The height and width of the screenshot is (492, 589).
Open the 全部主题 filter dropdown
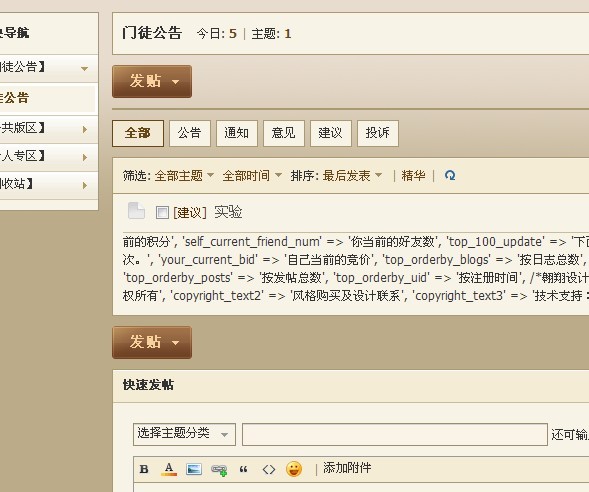[184, 175]
